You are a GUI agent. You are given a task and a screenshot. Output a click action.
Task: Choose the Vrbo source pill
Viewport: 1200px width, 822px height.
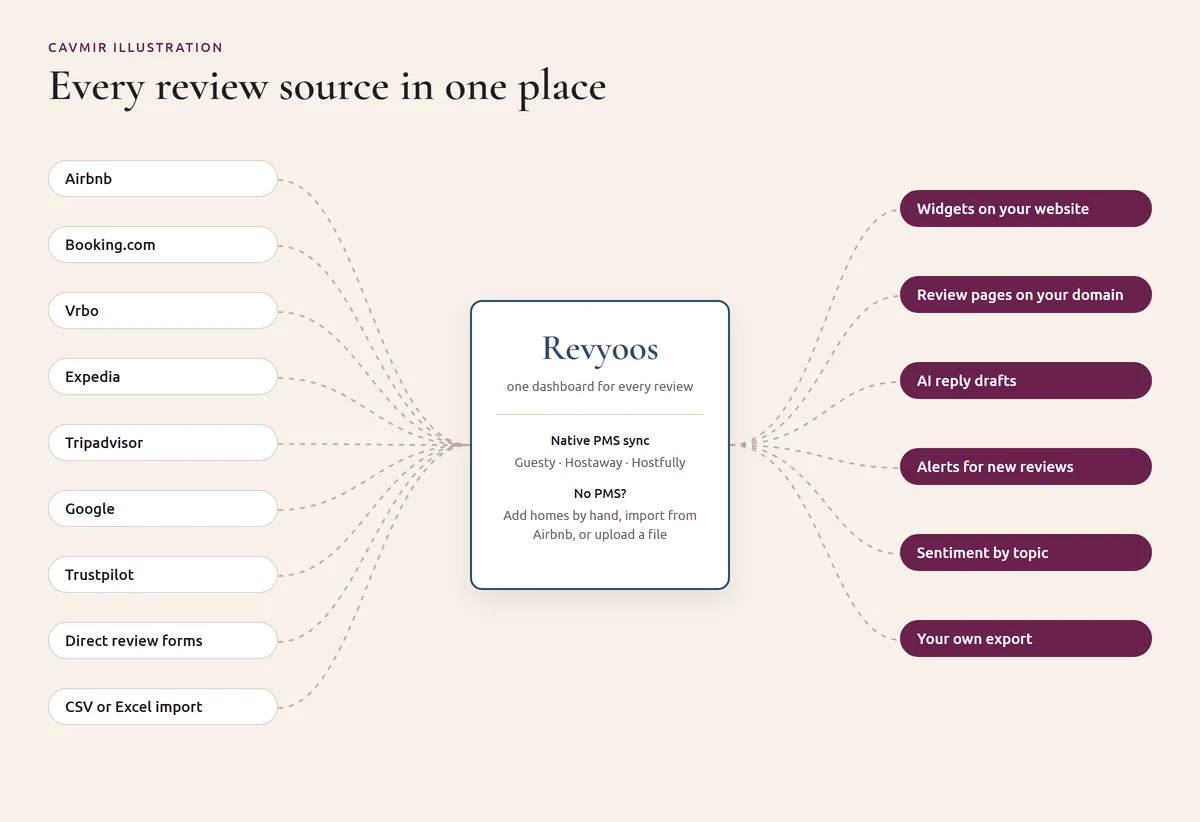tap(163, 311)
